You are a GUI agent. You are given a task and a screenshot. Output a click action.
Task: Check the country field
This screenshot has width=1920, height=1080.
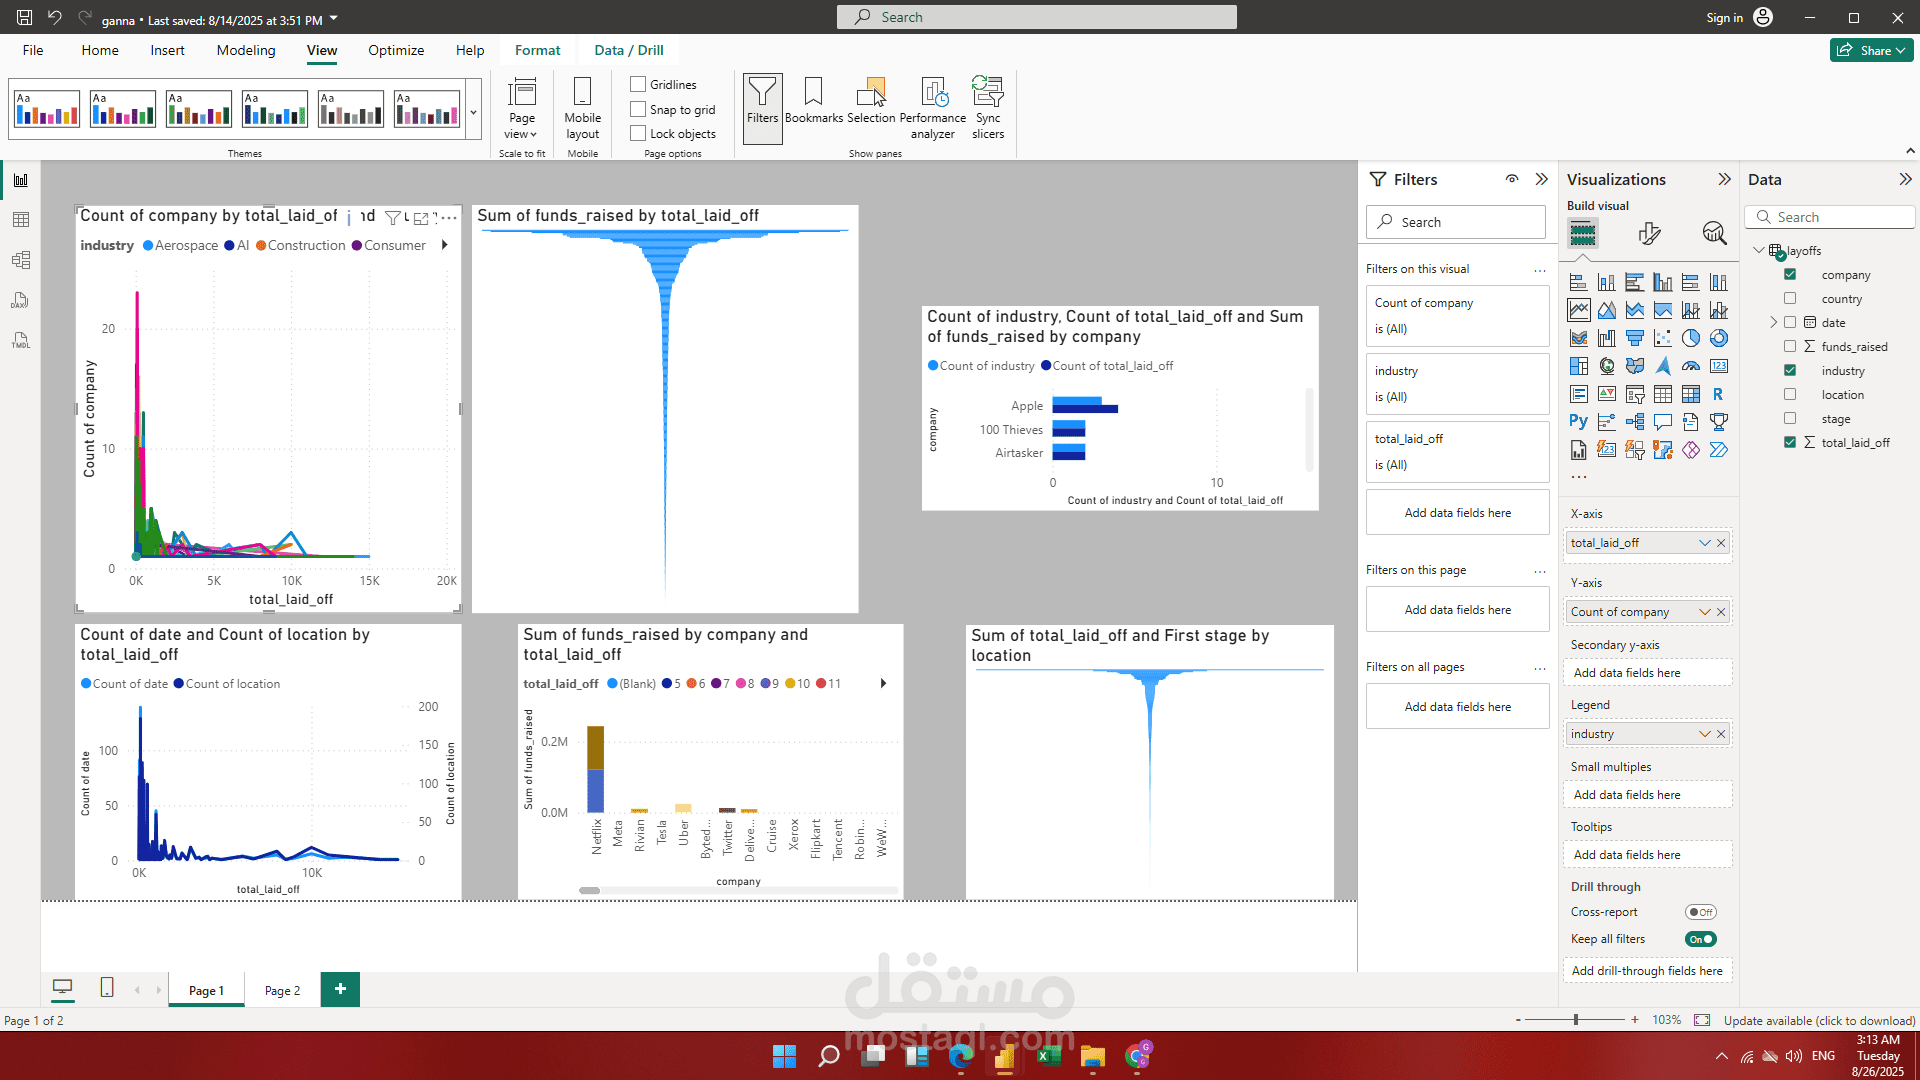[1790, 298]
